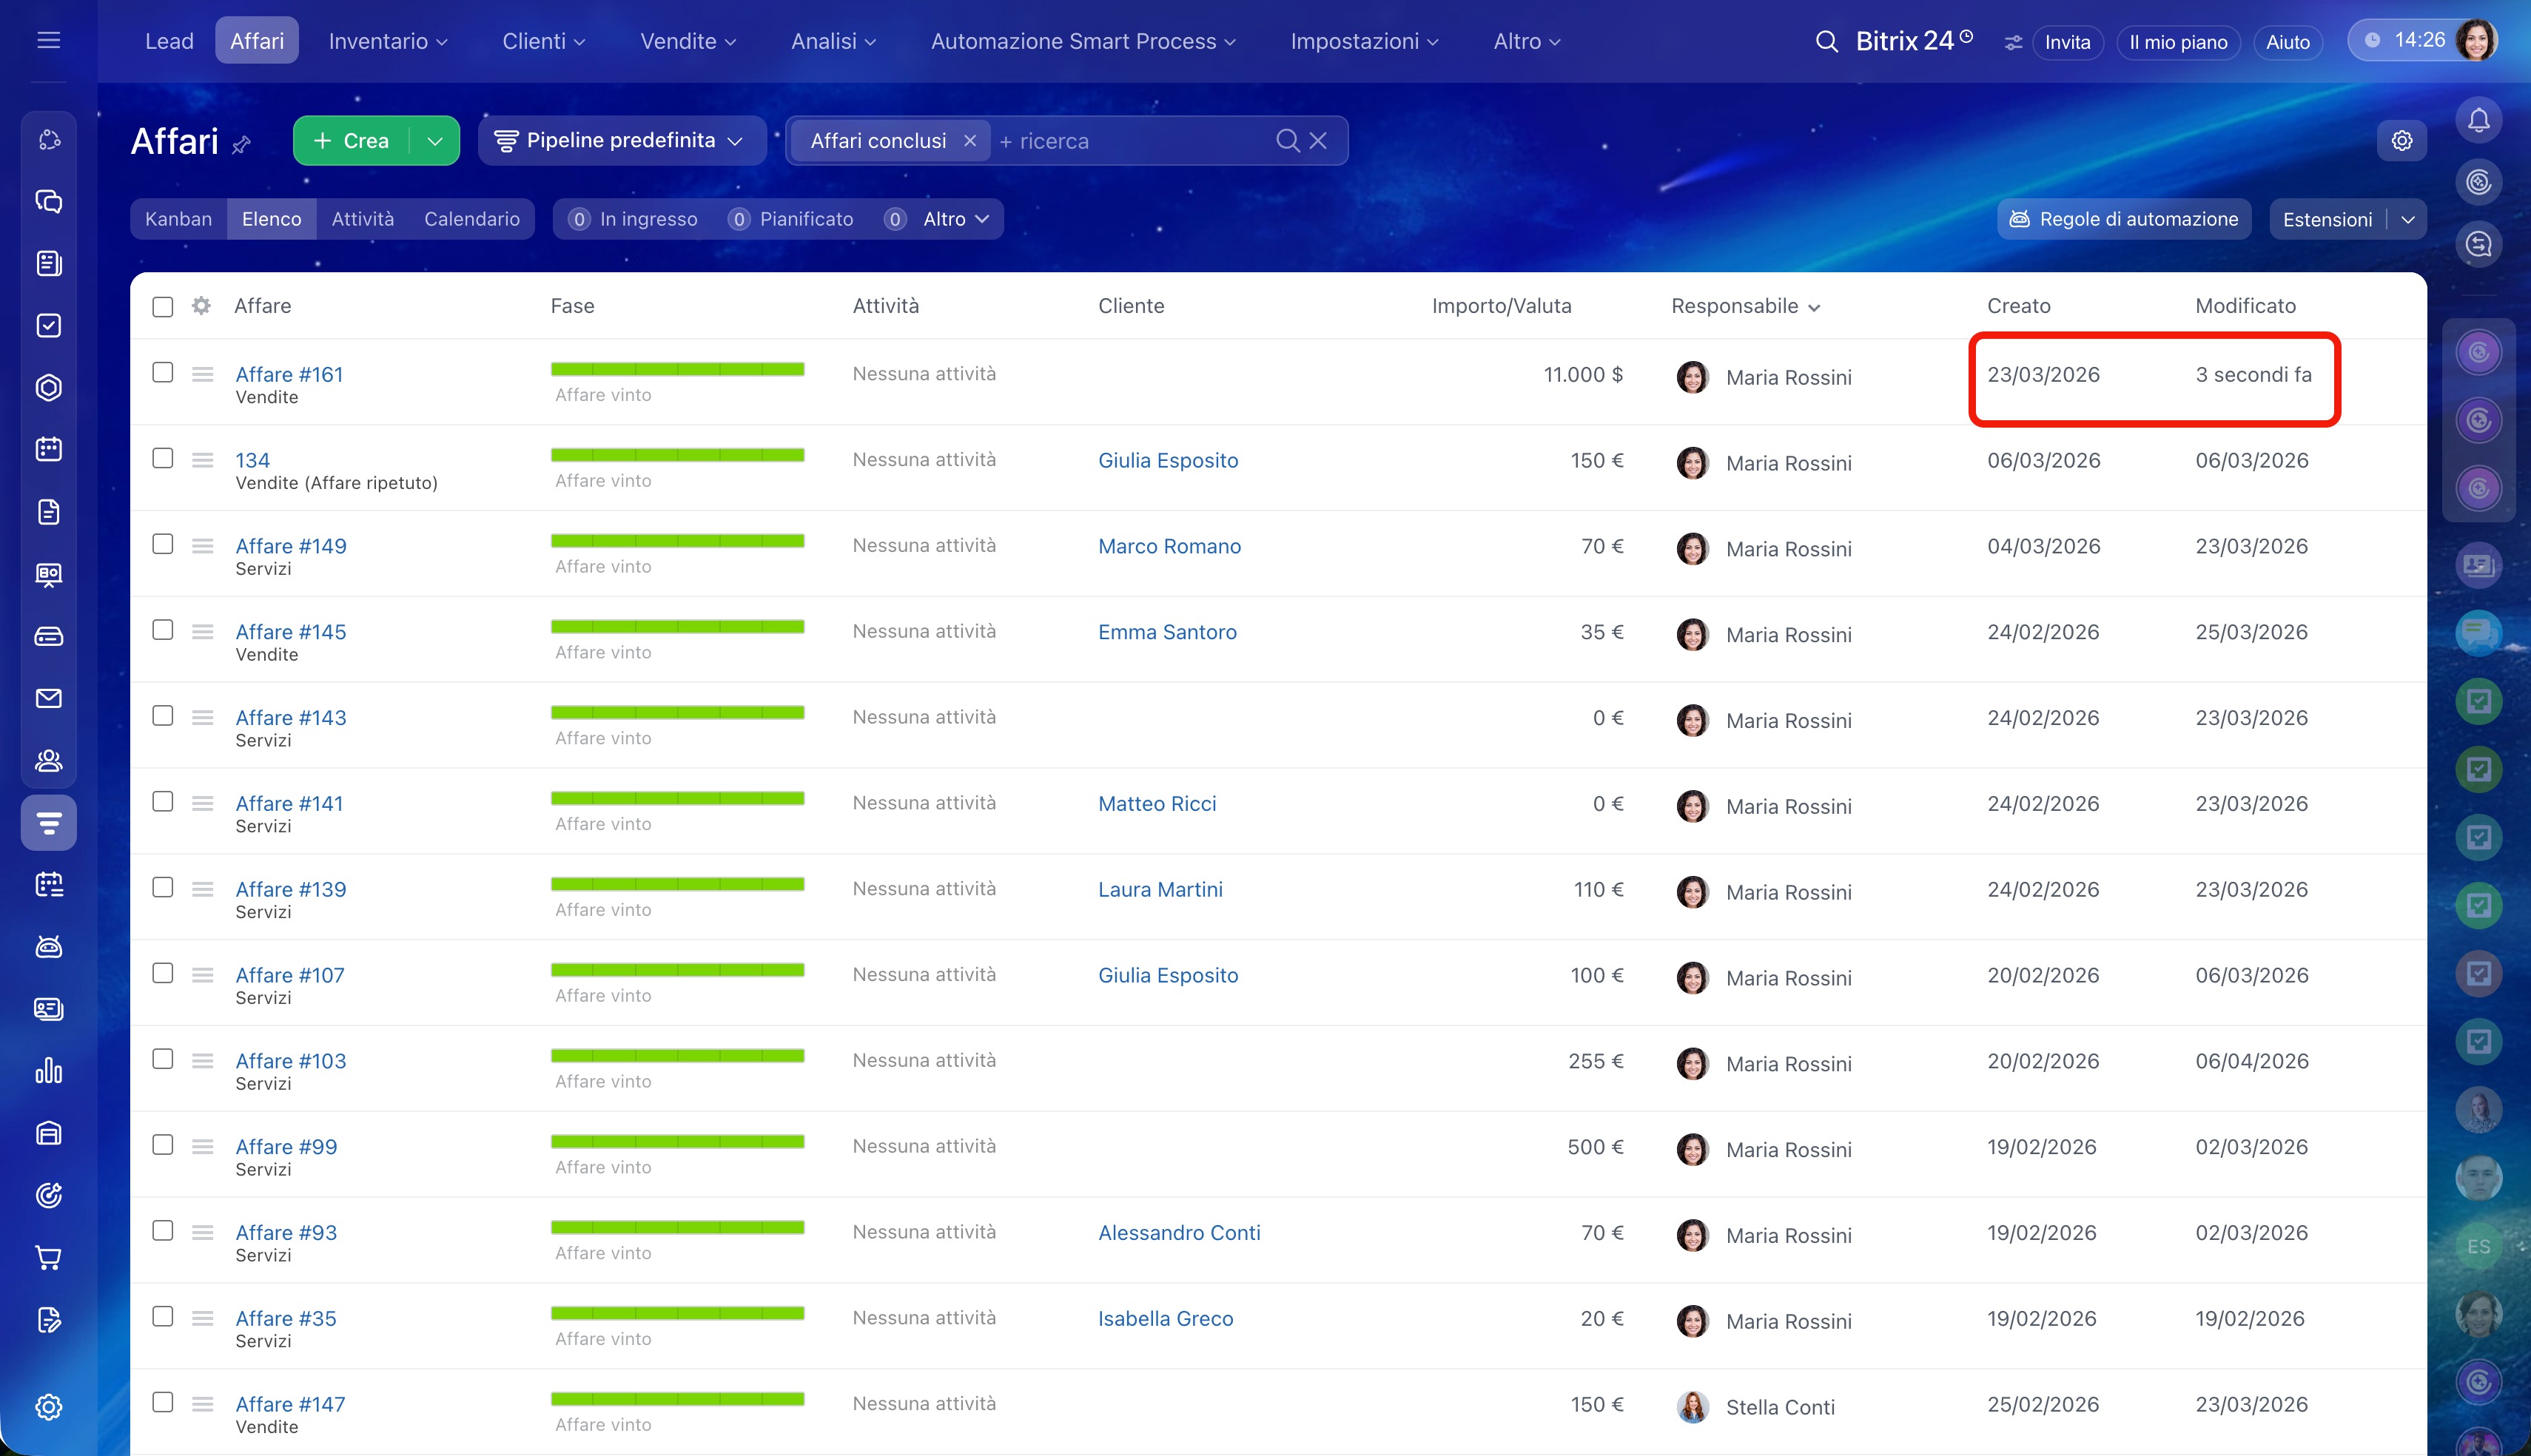
Task: Click Regole di automazione button
Action: coord(2124,219)
